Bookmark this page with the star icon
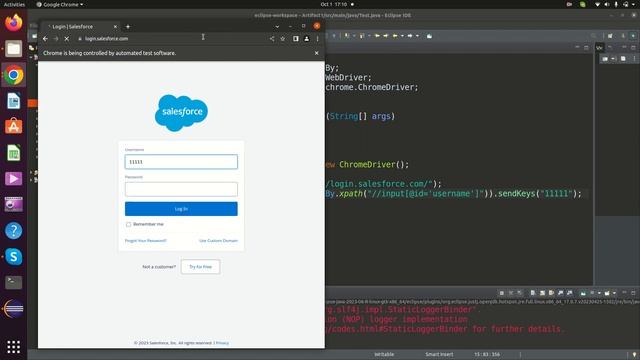640x360 pixels. pos(282,38)
